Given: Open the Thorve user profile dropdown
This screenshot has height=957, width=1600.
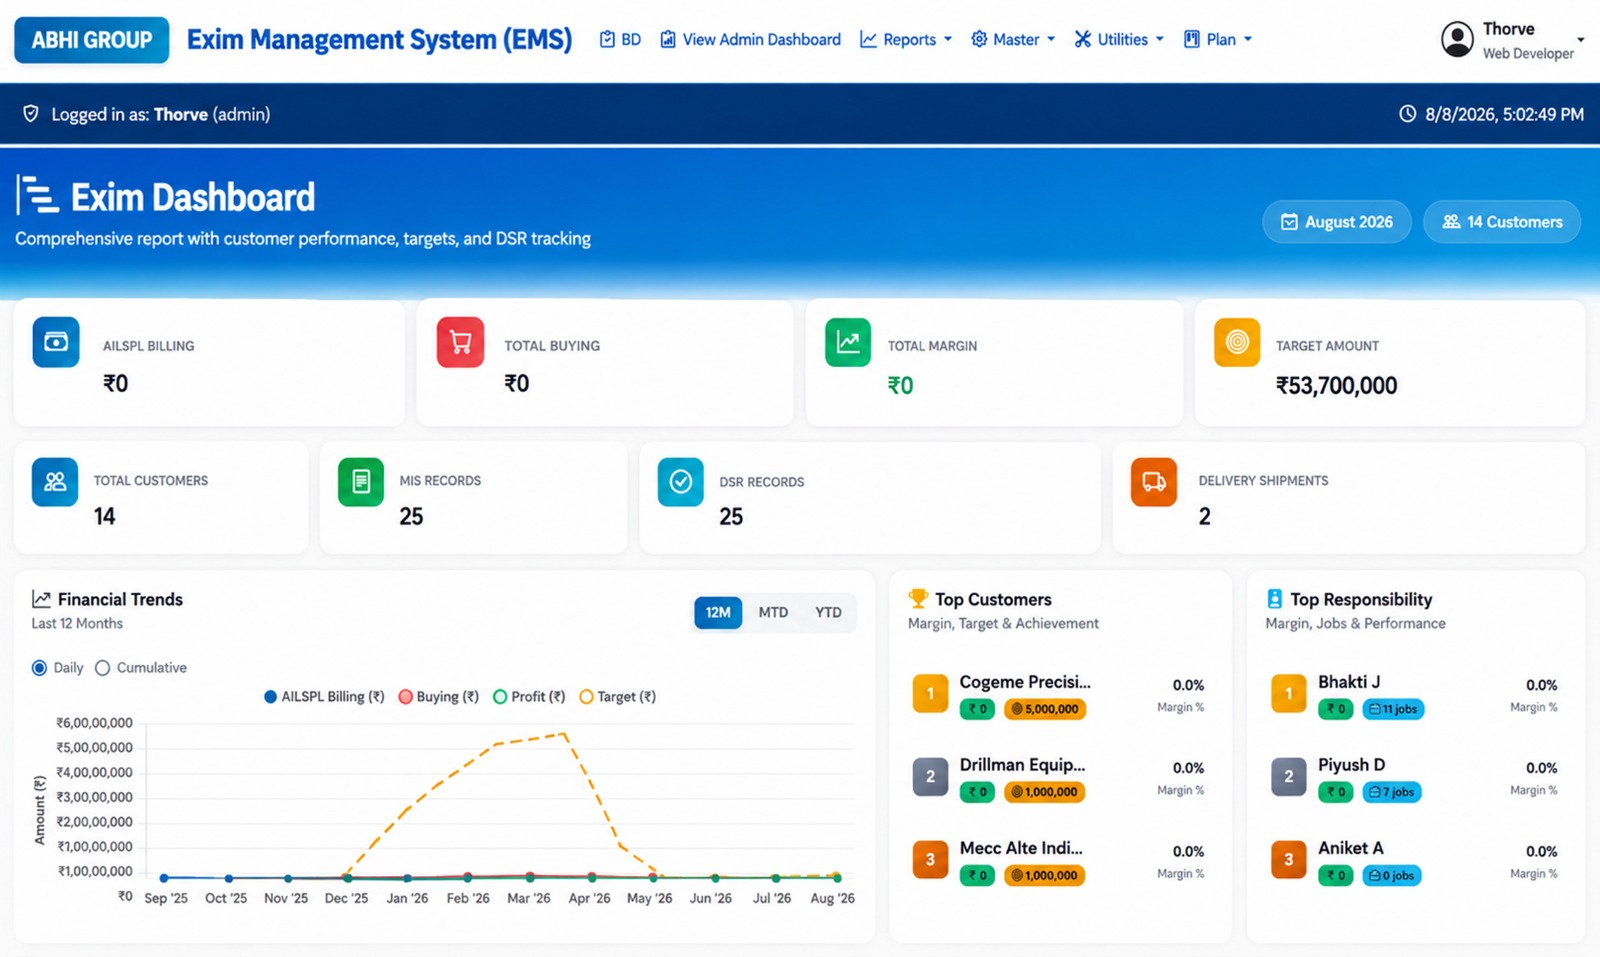Looking at the screenshot, I should pos(1513,40).
